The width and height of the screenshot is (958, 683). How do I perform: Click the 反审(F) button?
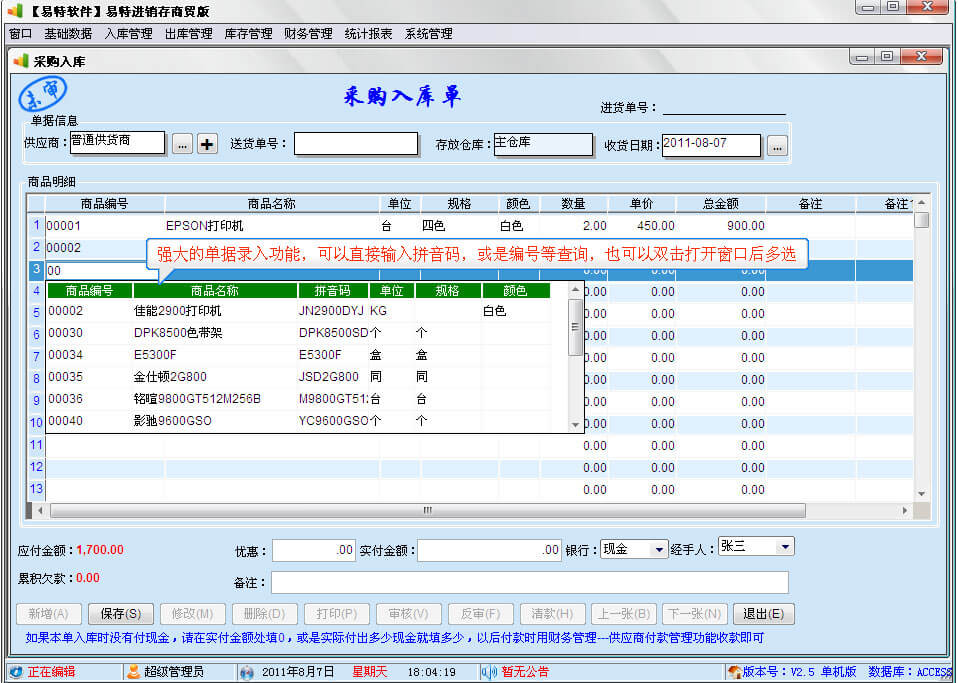[x=480, y=614]
